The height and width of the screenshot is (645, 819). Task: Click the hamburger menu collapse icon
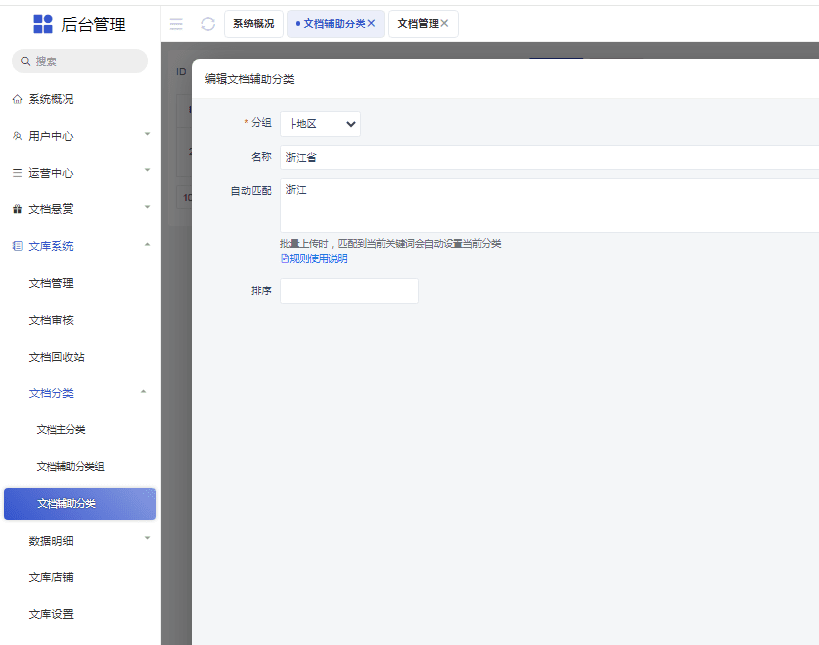(176, 24)
